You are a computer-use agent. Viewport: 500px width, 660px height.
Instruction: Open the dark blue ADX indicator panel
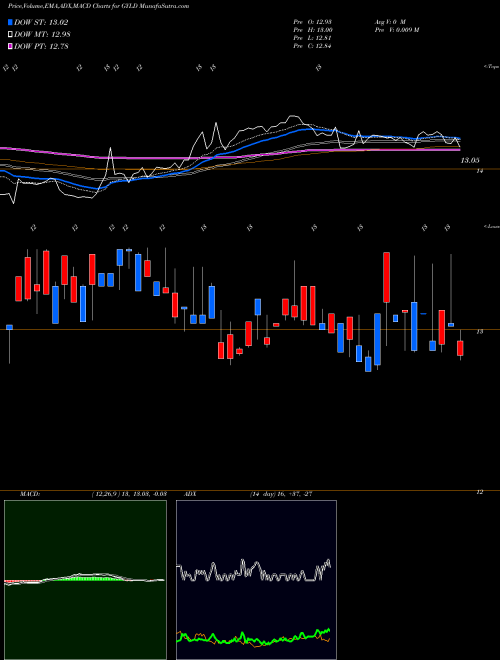point(256,580)
